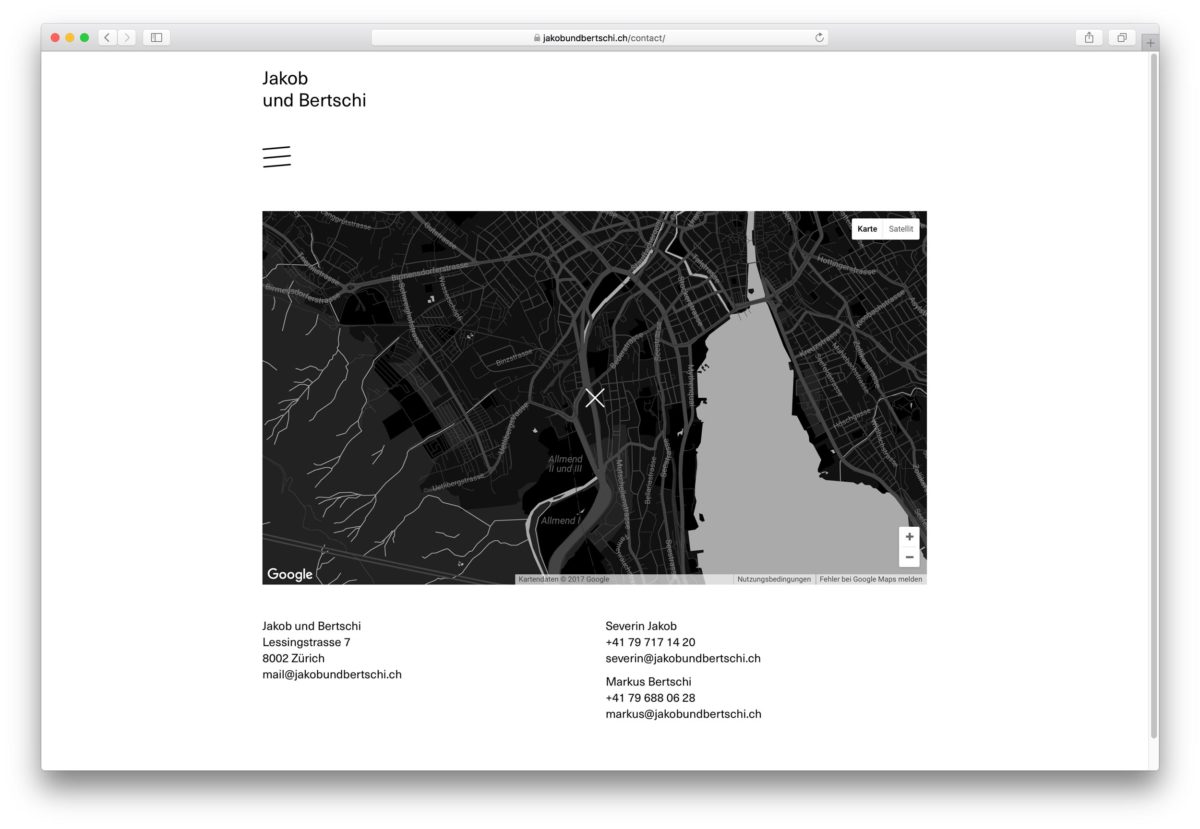Click markus@jakobundbertschi.ch email link
The width and height of the screenshot is (1200, 829).
[683, 714]
